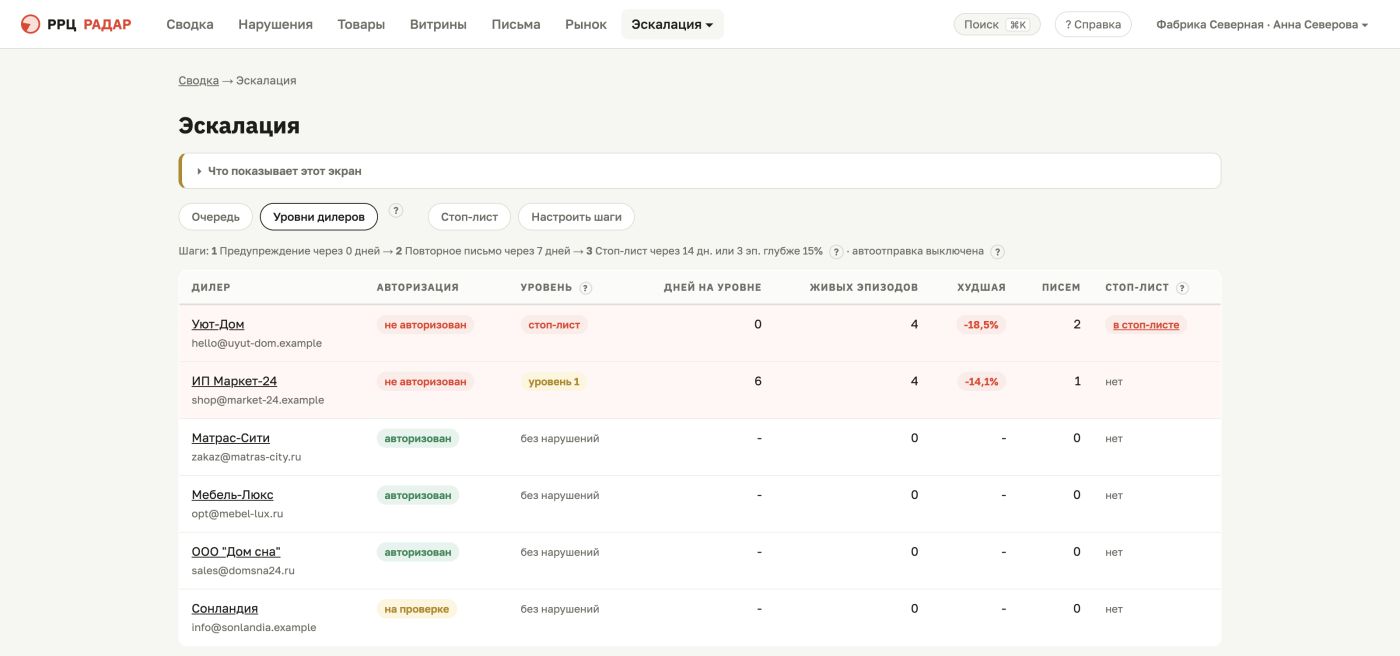Click the Сводка breadcrumb link
Screen dimensions: 1400x656
(199, 80)
